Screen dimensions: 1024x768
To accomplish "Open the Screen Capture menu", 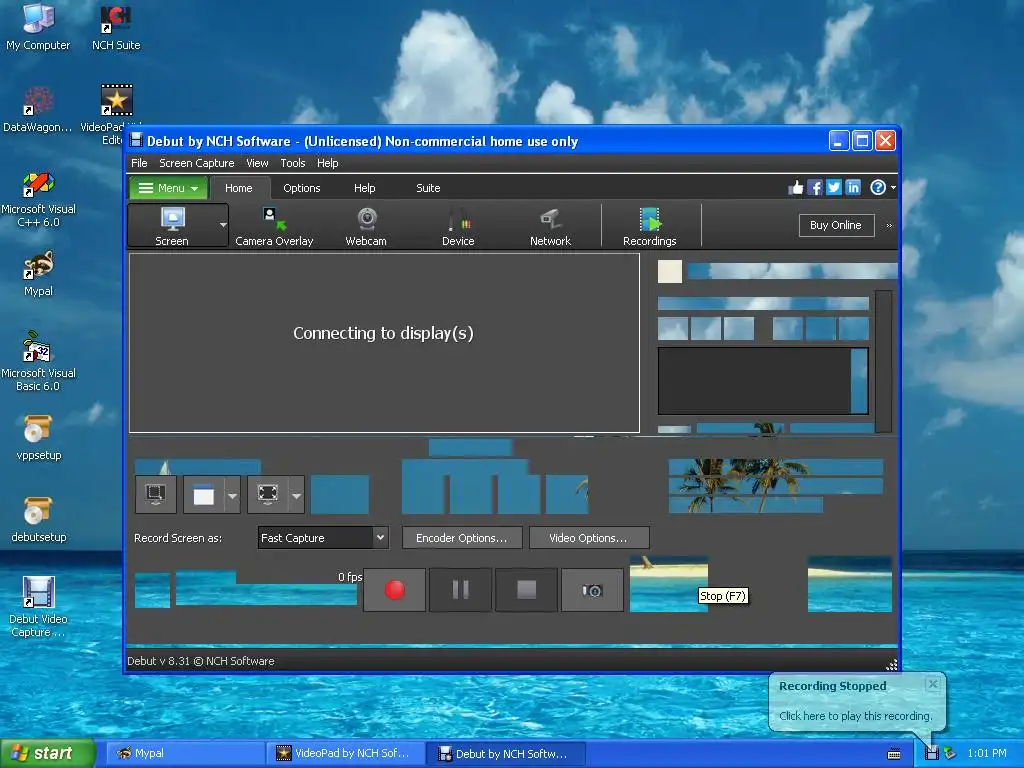I will 197,163.
